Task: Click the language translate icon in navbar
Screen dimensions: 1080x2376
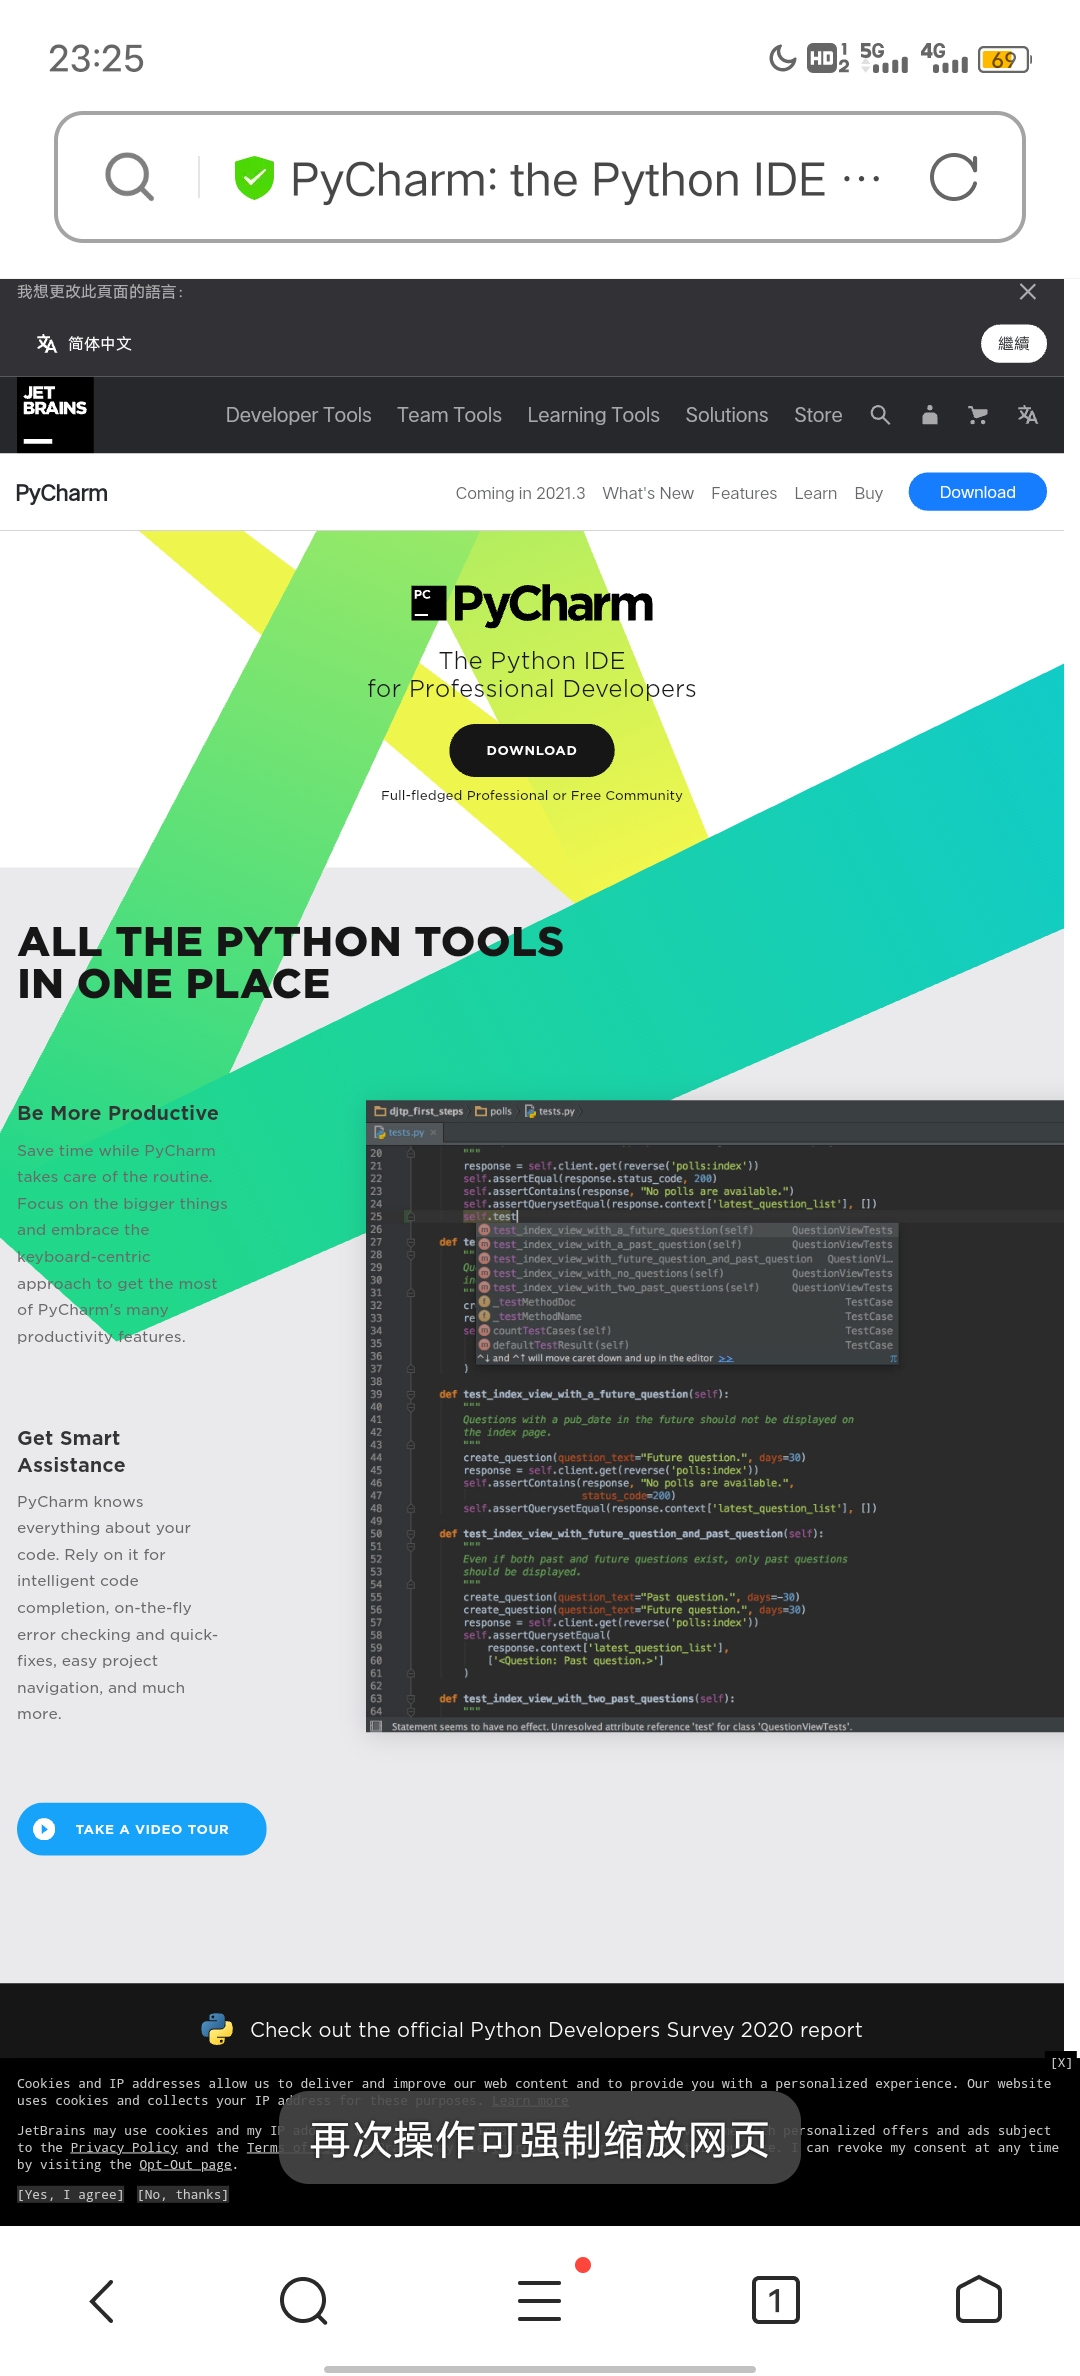Action: [1027, 415]
